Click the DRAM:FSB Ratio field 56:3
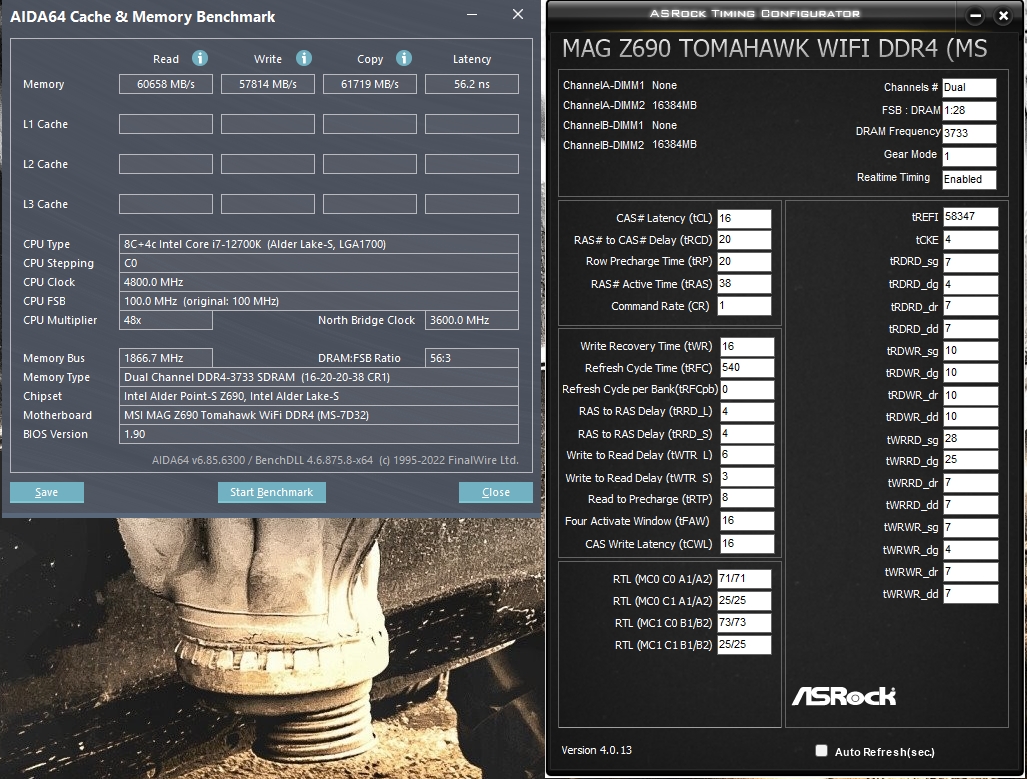The height and width of the screenshot is (779, 1027). pyautogui.click(x=472, y=358)
